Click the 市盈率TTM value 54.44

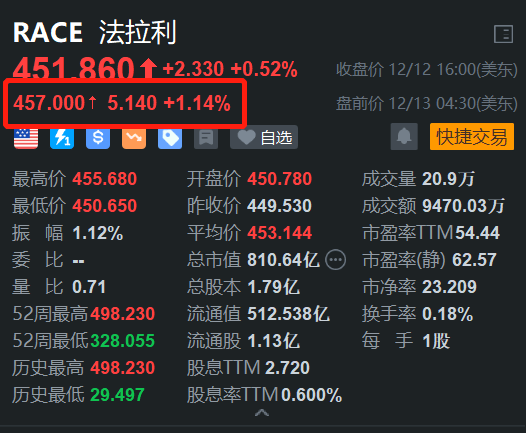(477, 233)
